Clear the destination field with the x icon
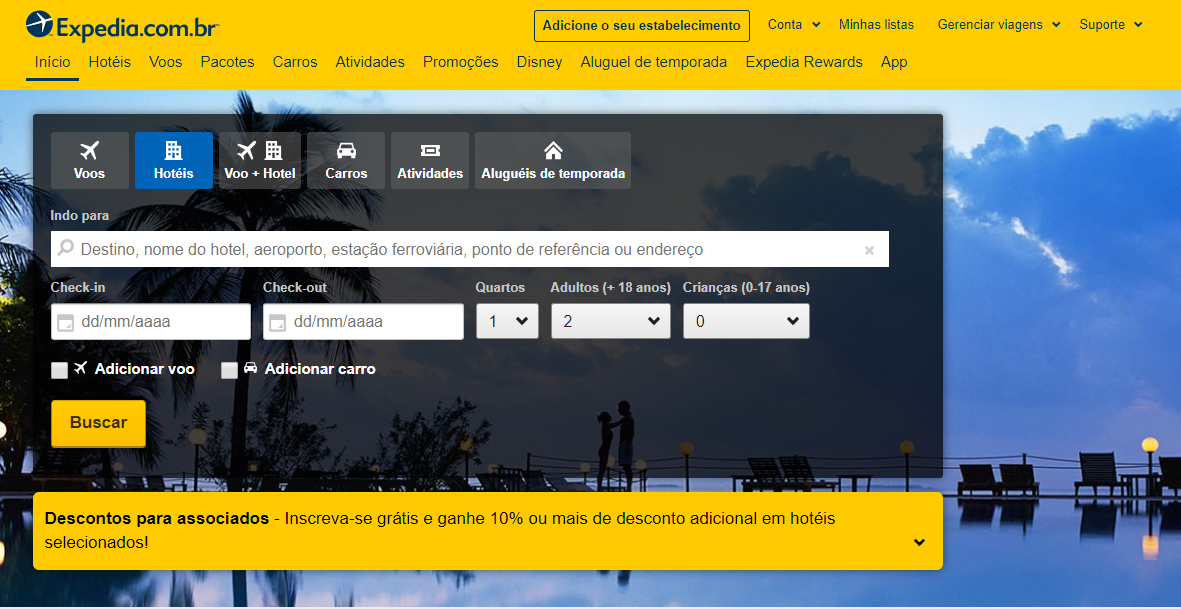This screenshot has width=1181, height=609. (x=869, y=248)
